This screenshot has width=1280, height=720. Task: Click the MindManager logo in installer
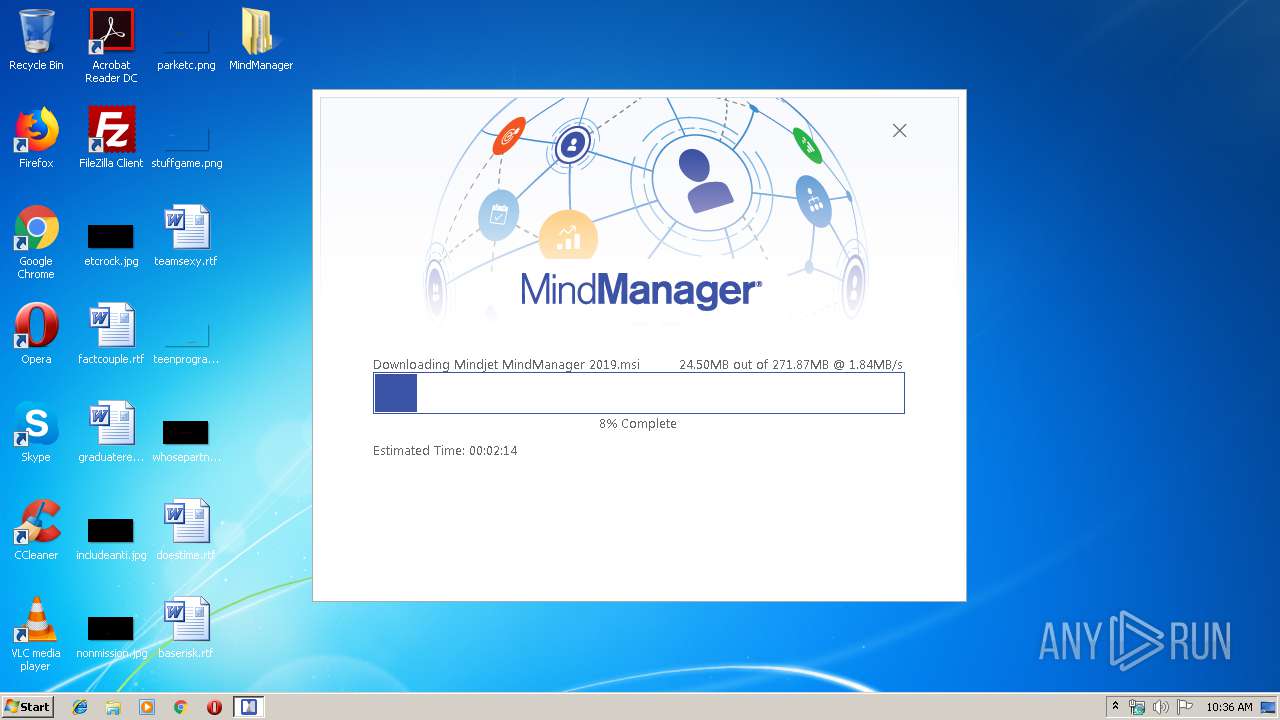641,291
